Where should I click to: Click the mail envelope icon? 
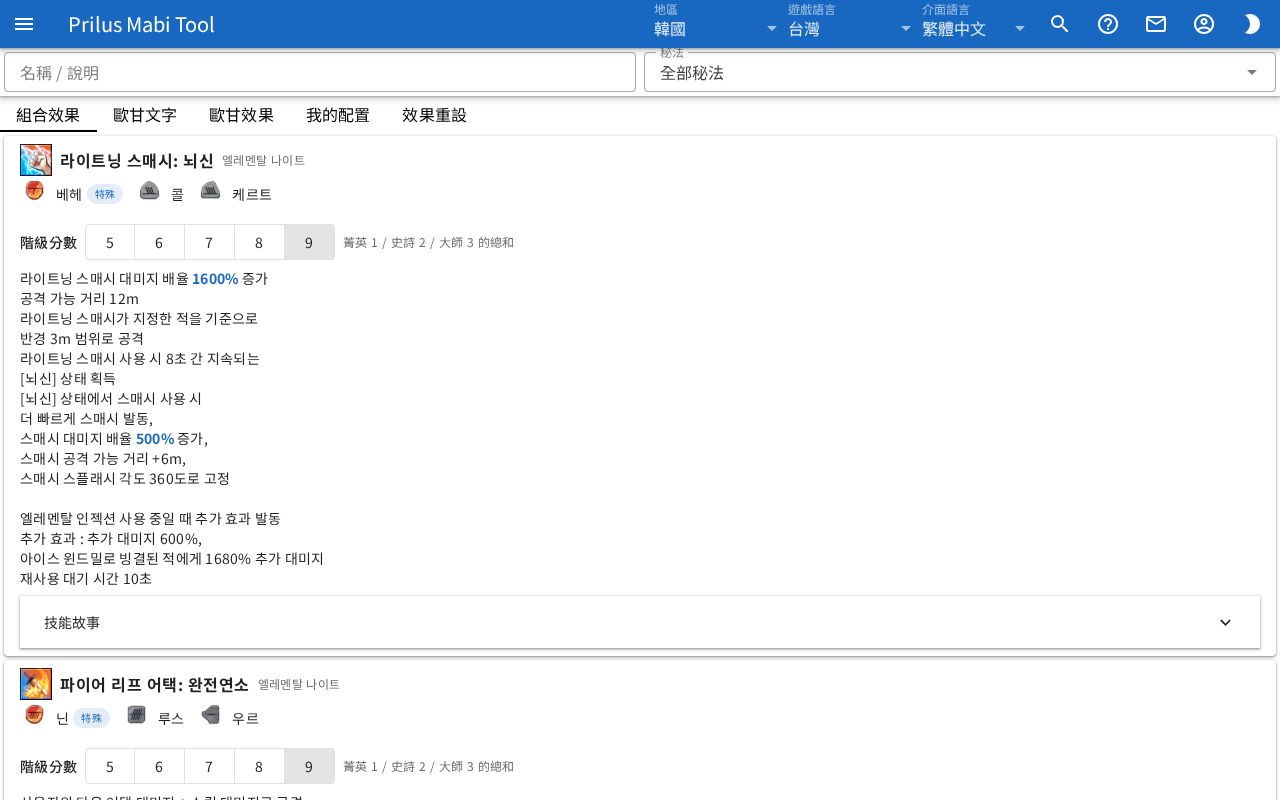point(1156,24)
